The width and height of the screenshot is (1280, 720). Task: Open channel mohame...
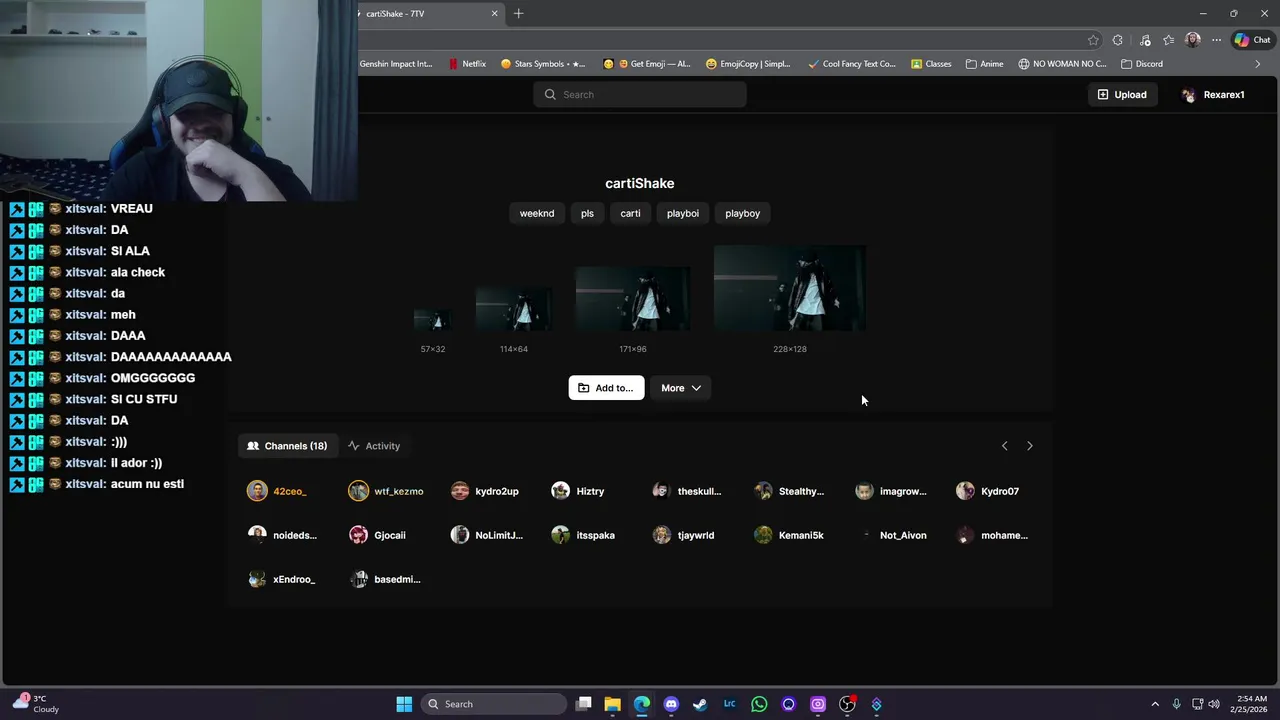[992, 535]
